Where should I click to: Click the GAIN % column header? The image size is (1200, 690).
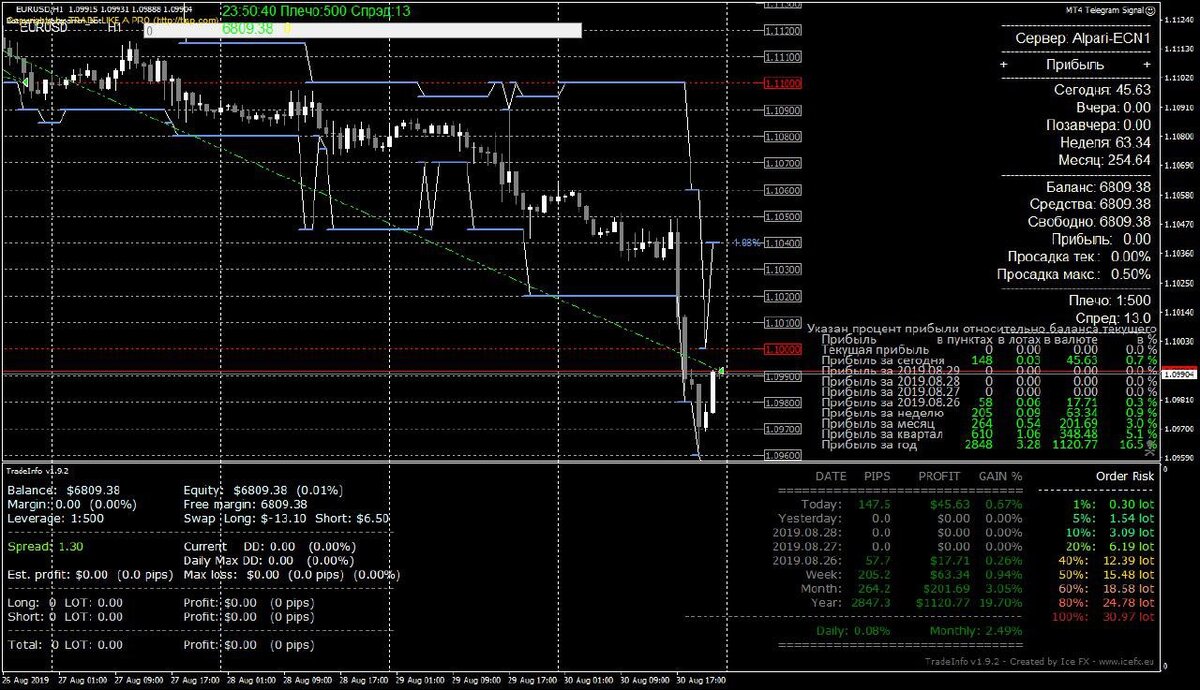(x=998, y=477)
